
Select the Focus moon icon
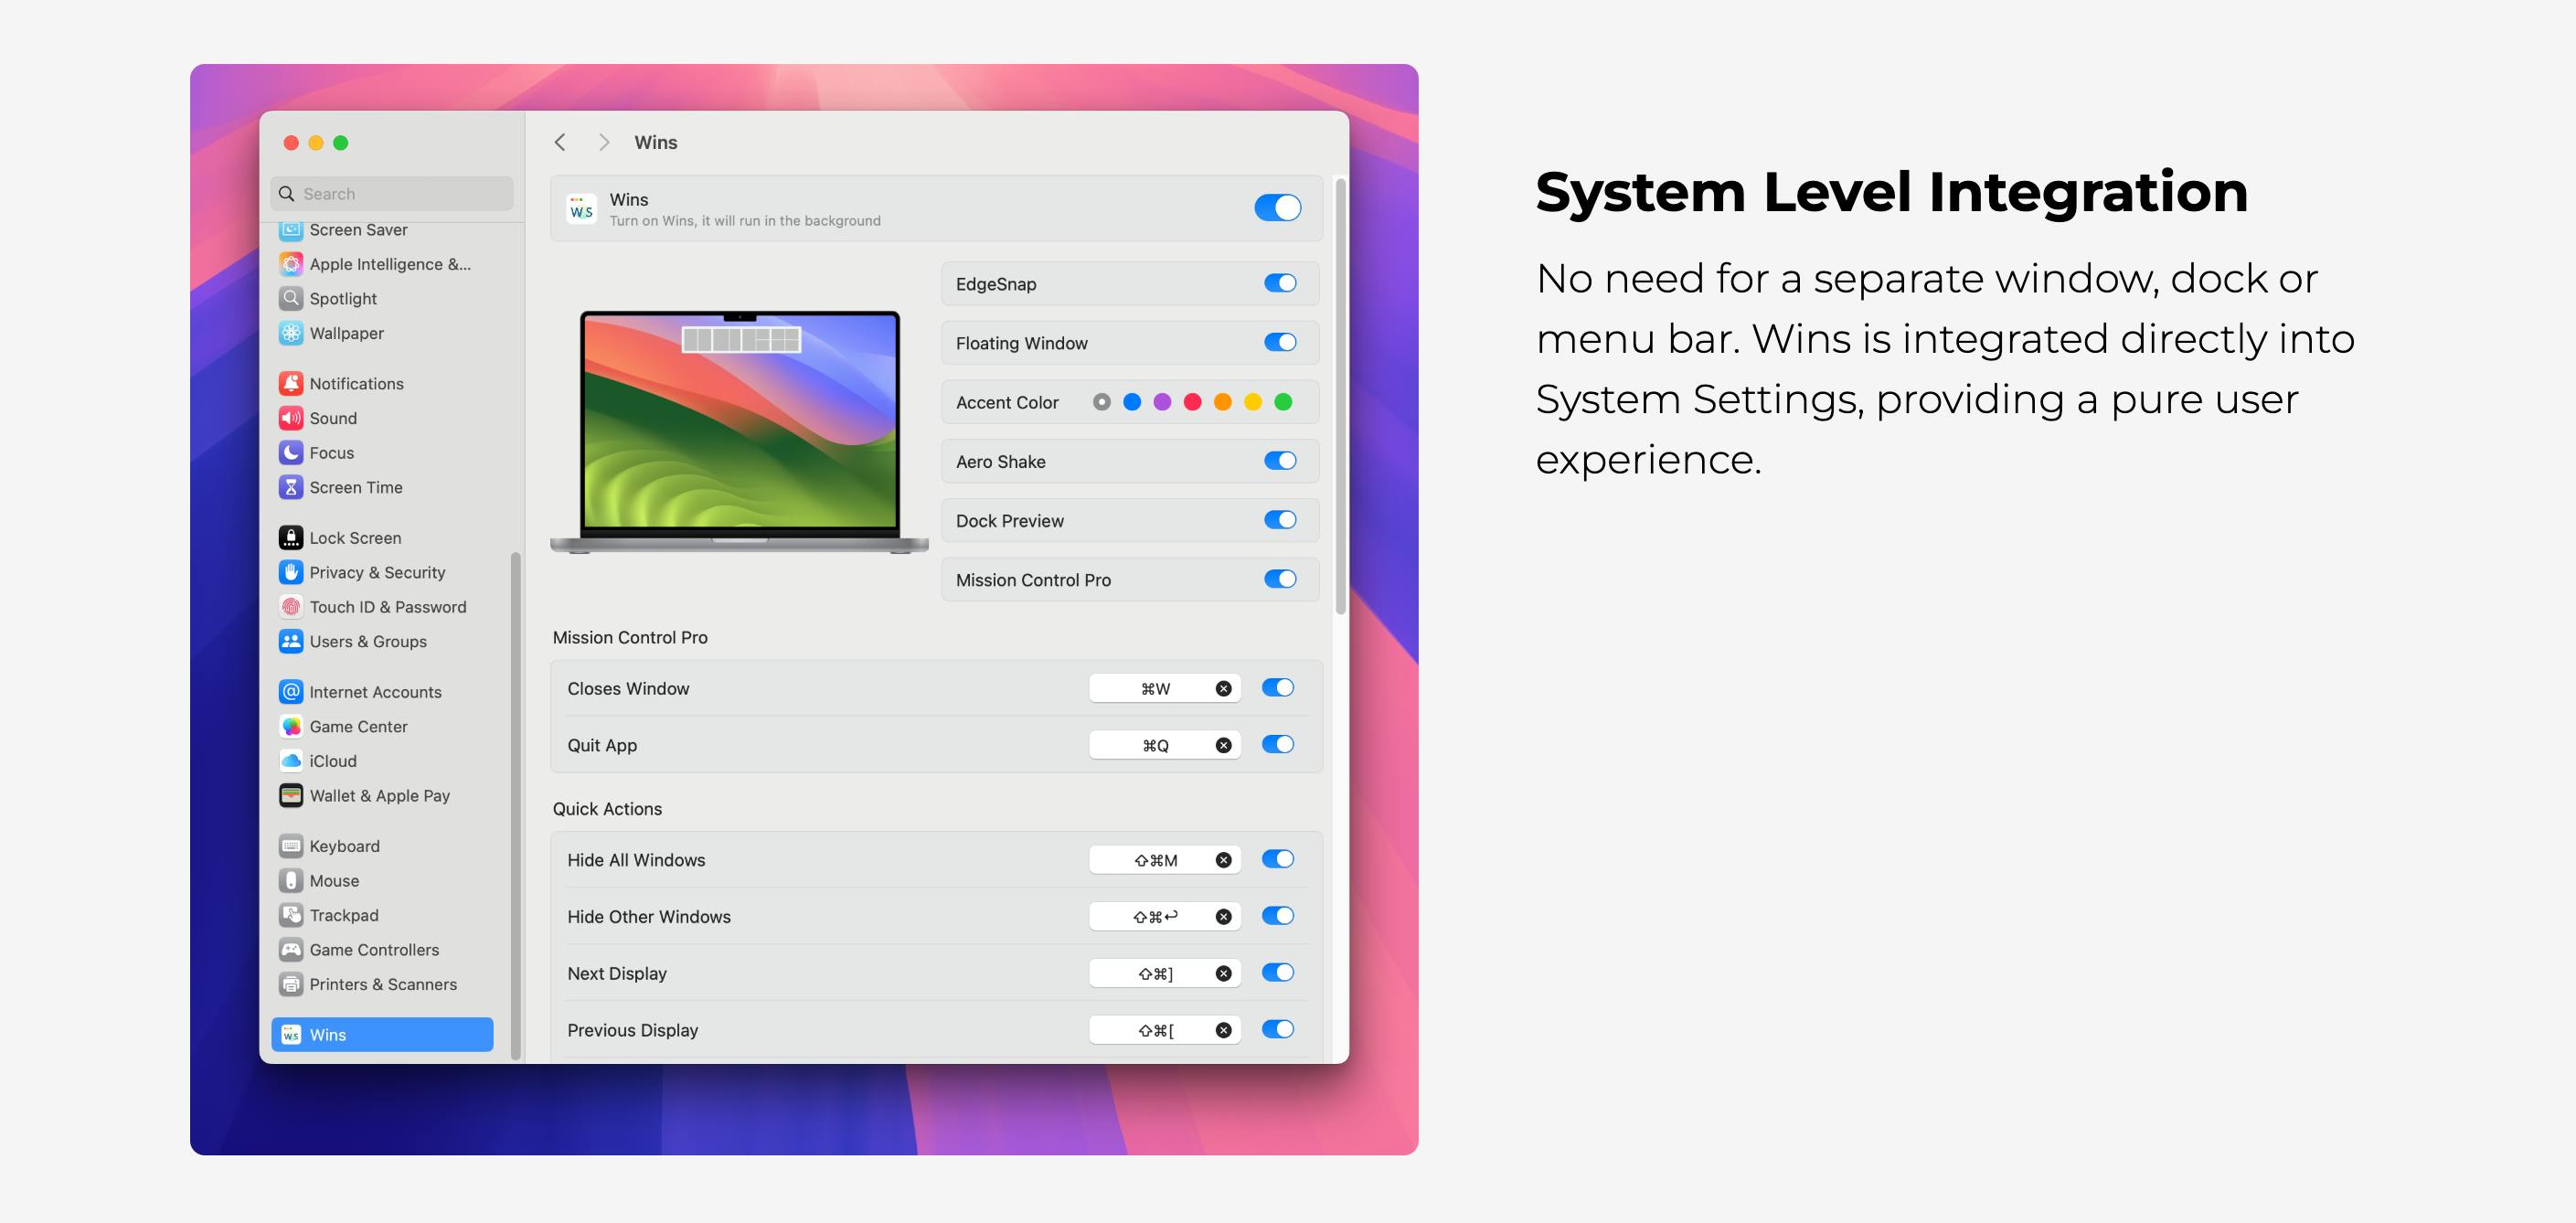click(291, 452)
